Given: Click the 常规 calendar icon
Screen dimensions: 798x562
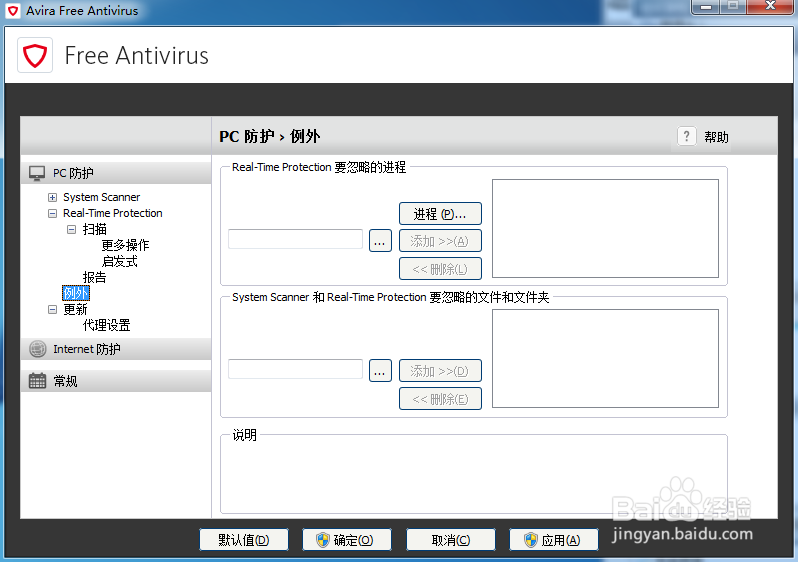Looking at the screenshot, I should [x=37, y=381].
